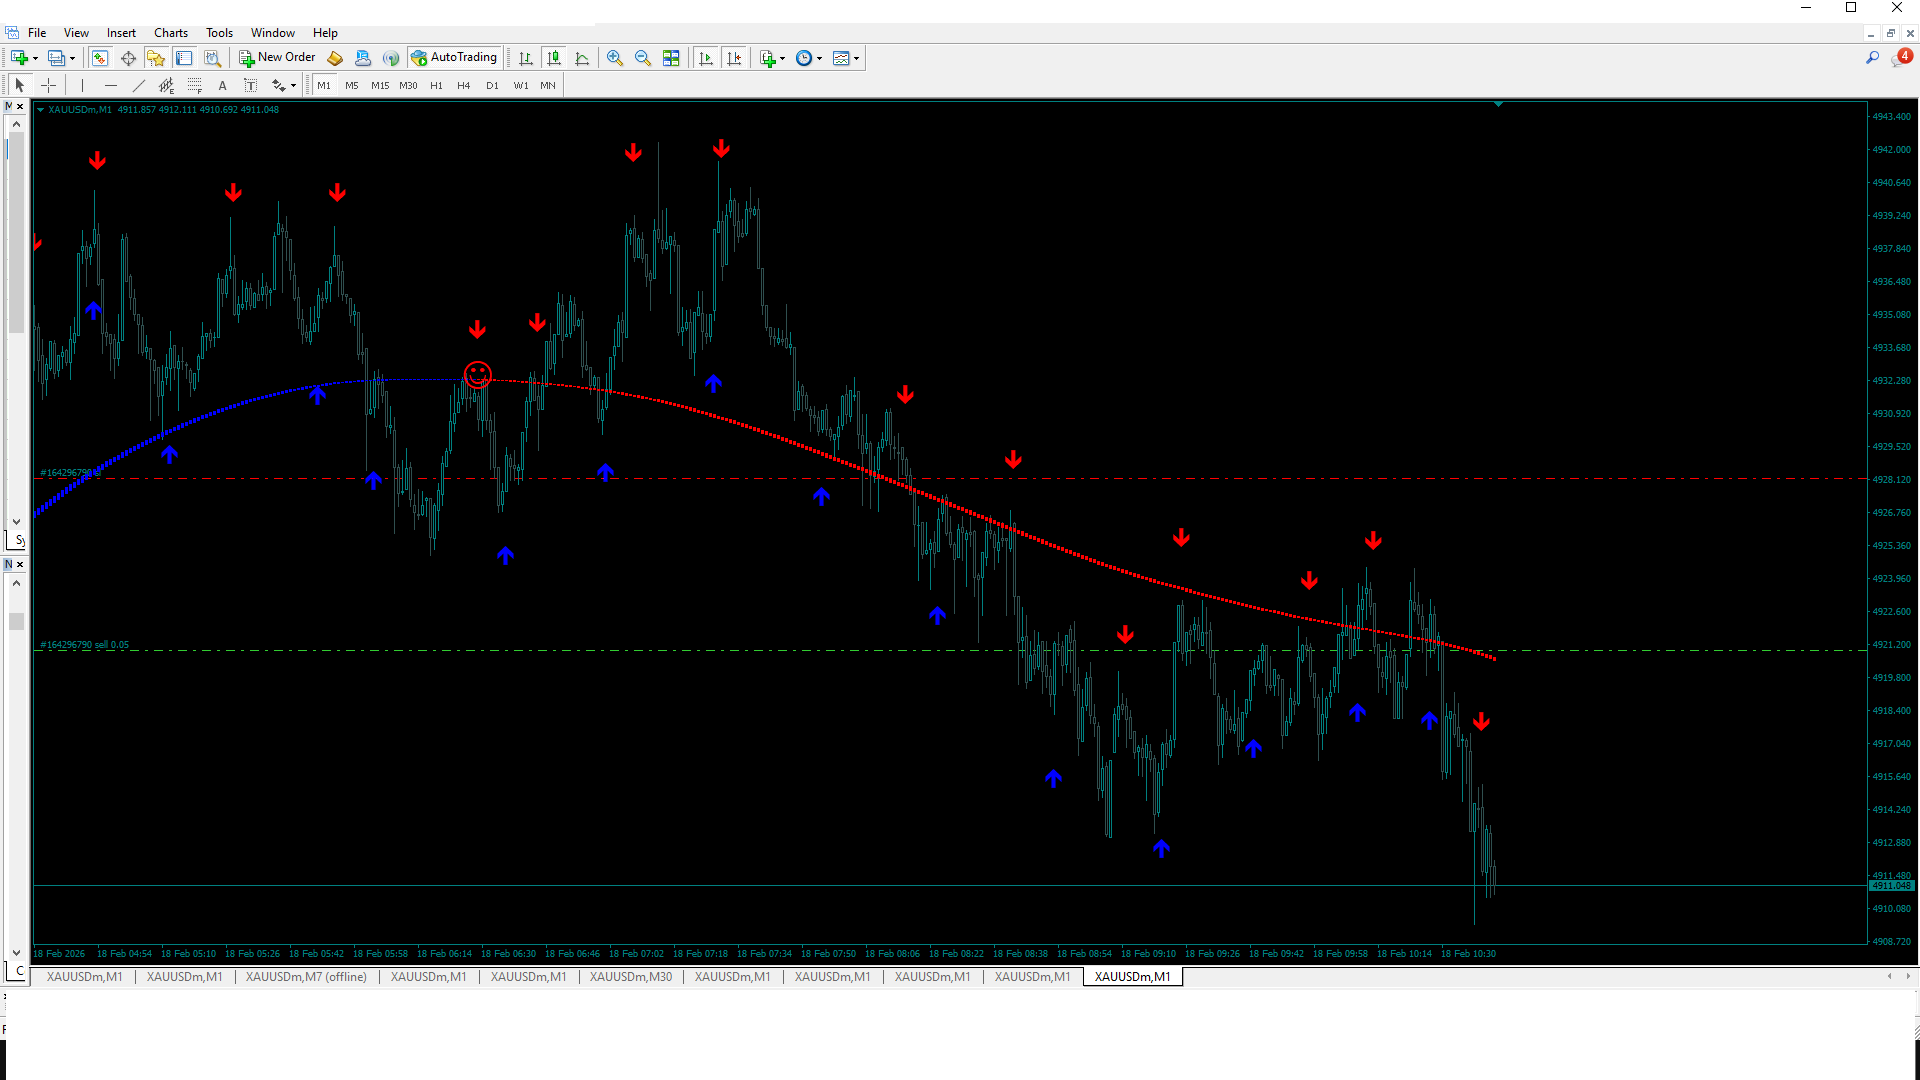The image size is (1920, 1080).
Task: Click the Tile Windows icon
Action: coord(671,58)
